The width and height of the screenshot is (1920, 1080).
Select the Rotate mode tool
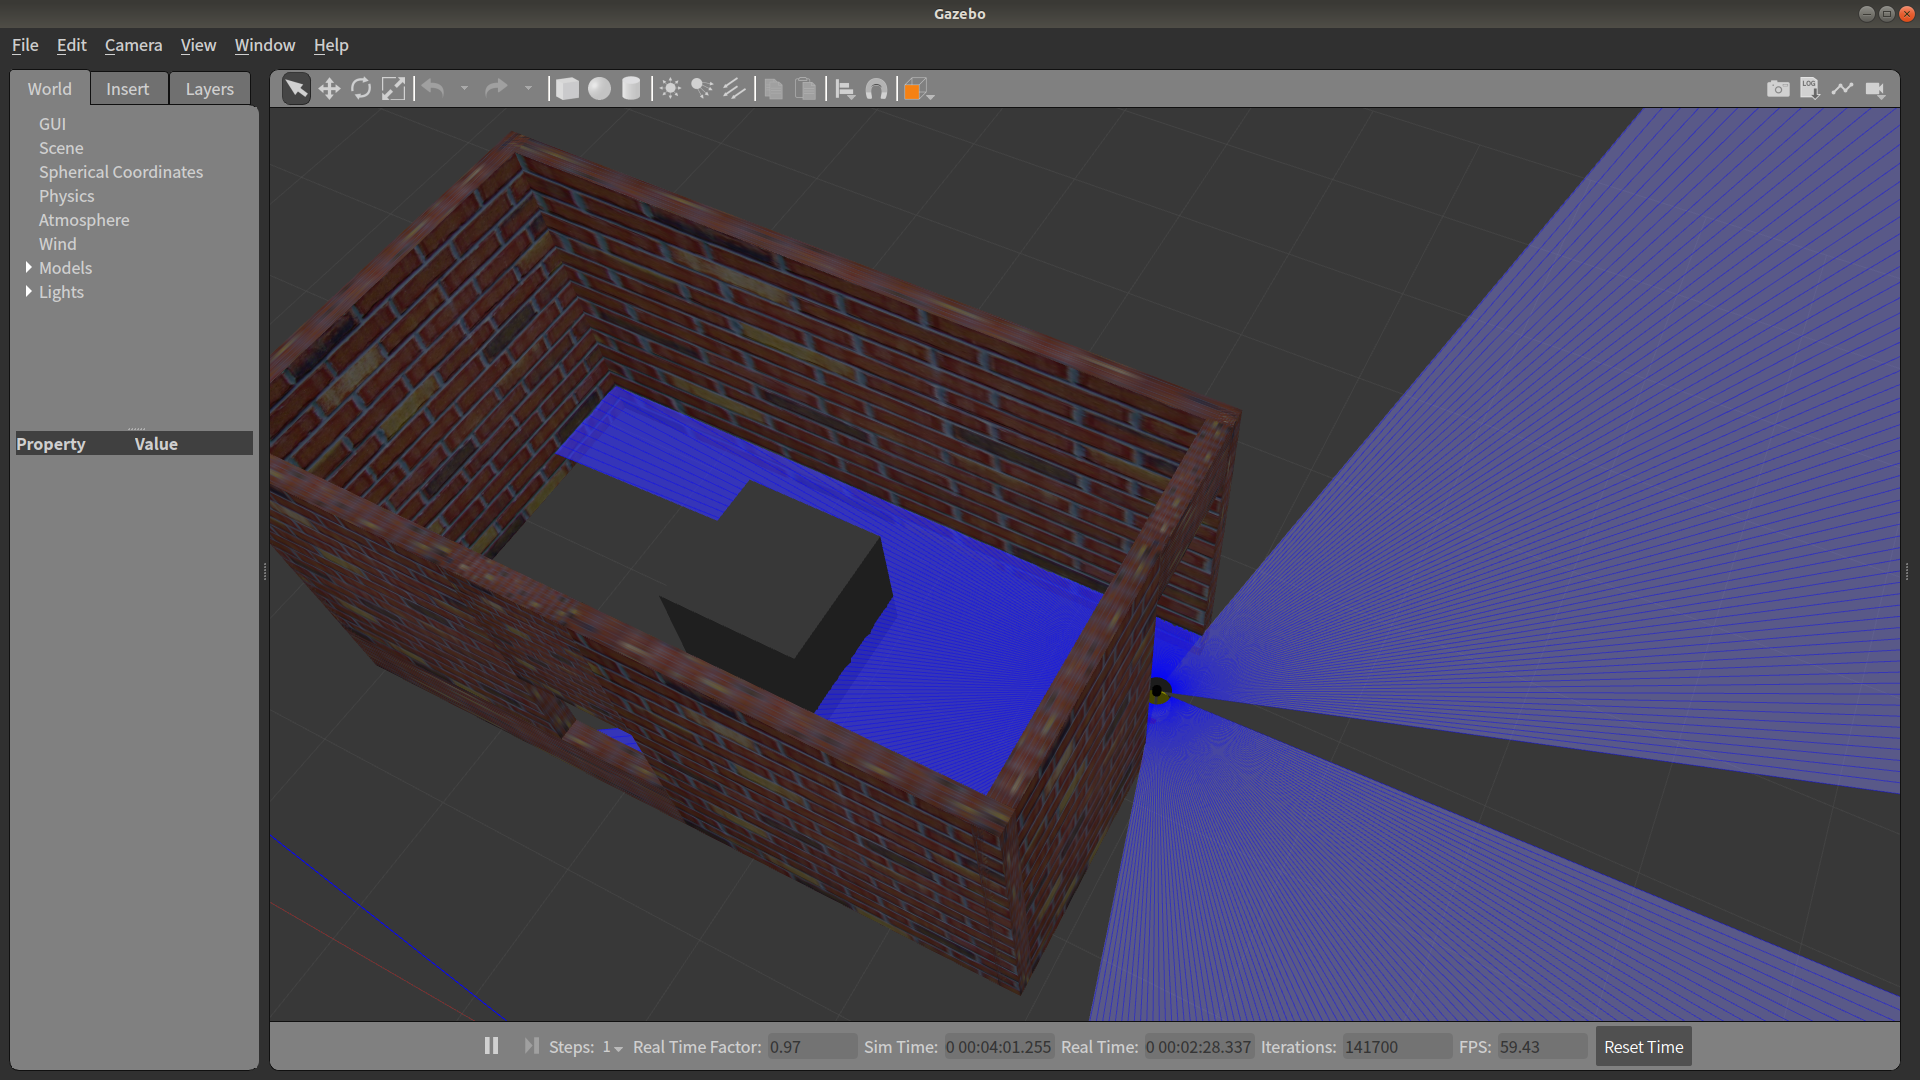click(x=361, y=89)
